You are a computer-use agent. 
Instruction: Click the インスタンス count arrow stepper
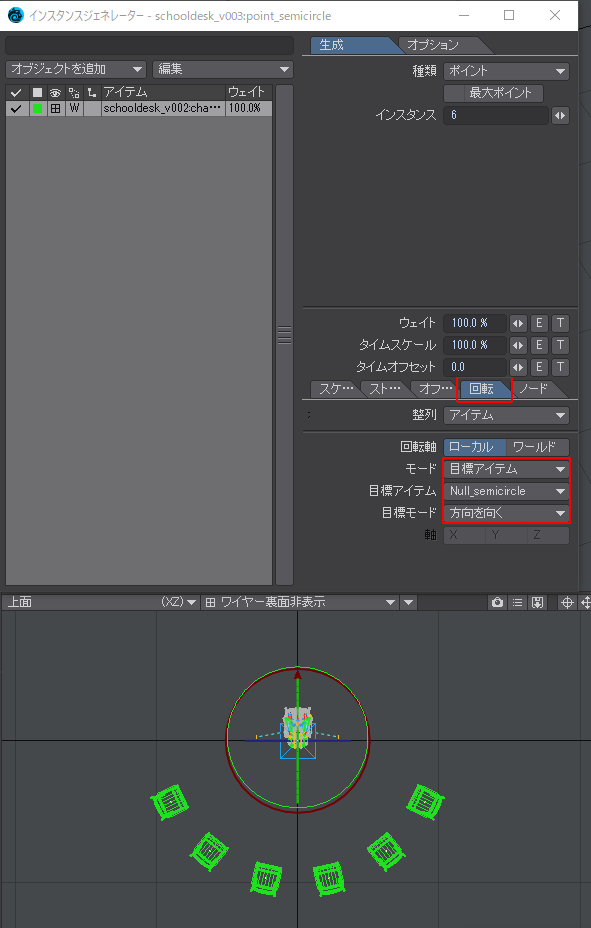560,115
